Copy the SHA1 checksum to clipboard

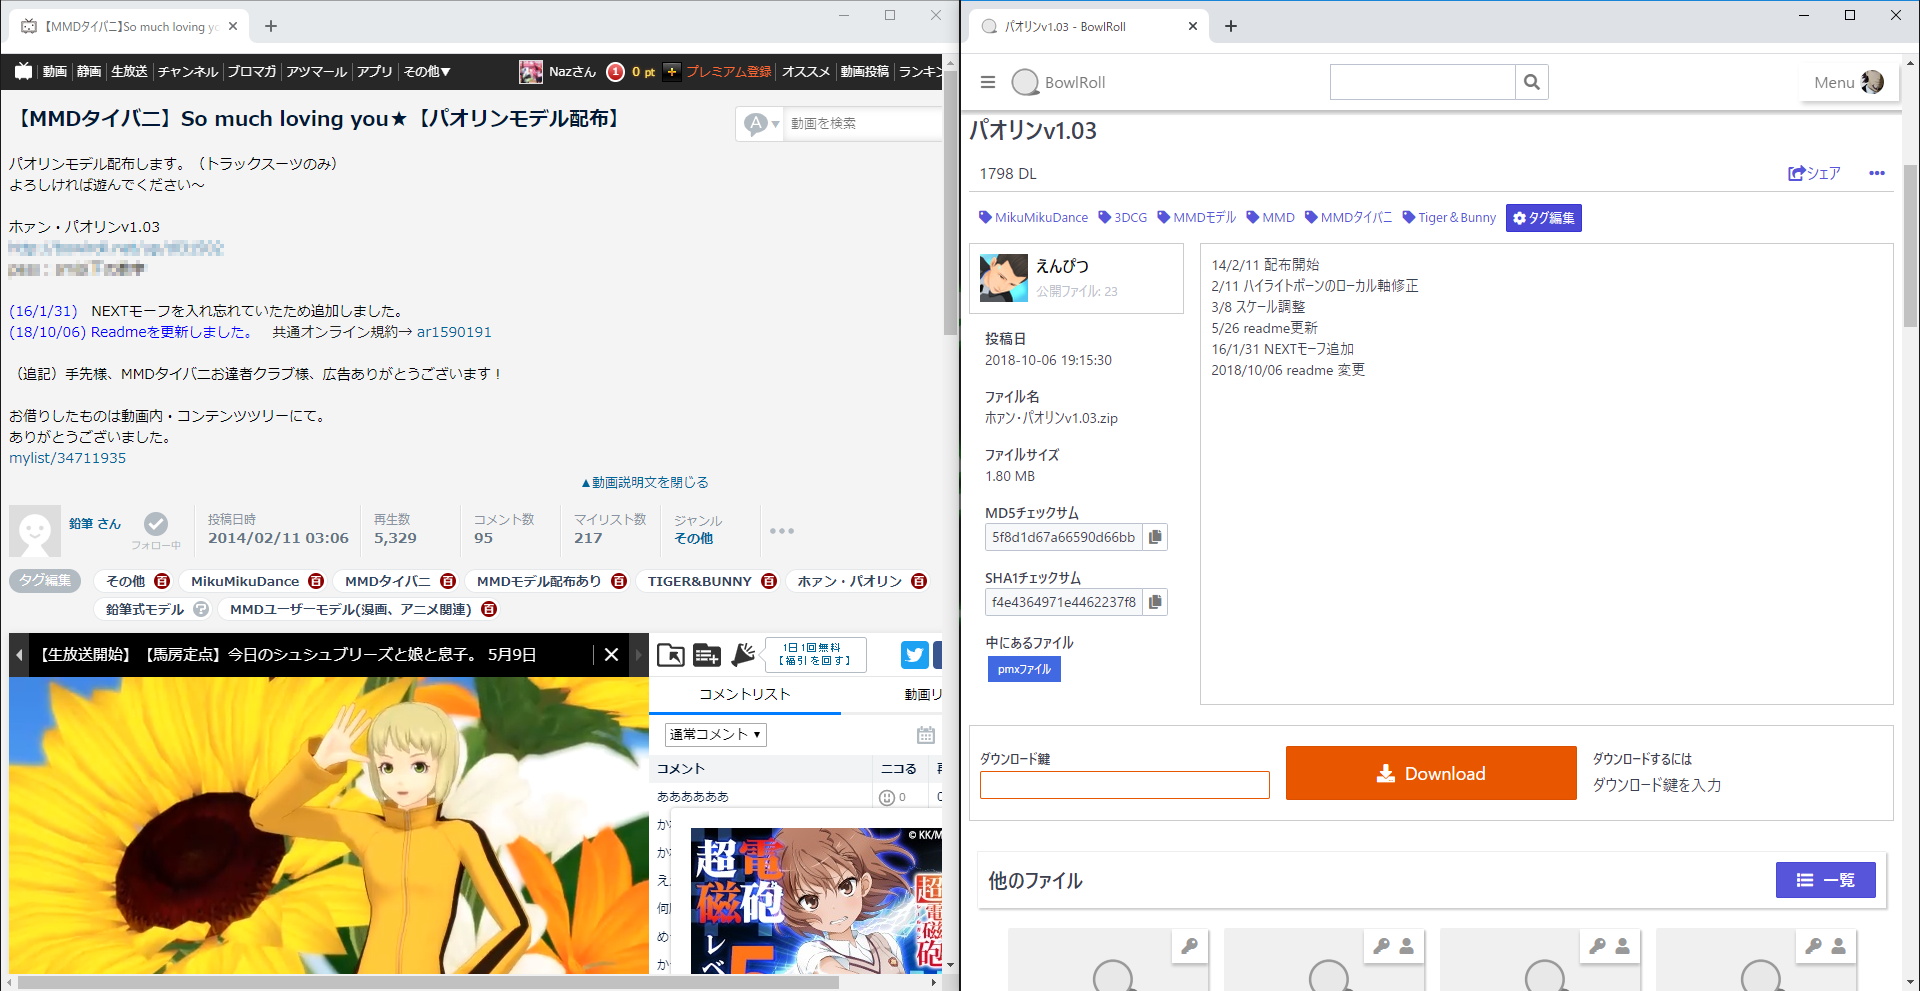pos(1155,602)
